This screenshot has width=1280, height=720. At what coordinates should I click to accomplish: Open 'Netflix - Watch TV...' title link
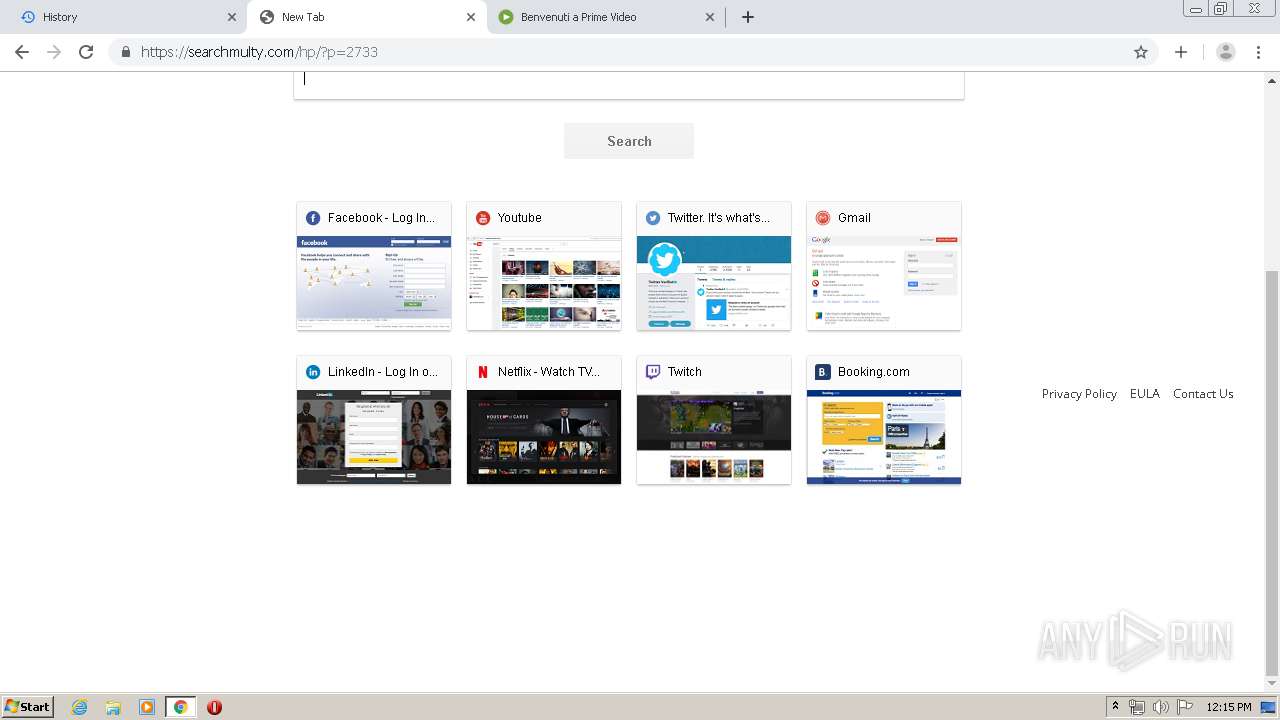549,372
